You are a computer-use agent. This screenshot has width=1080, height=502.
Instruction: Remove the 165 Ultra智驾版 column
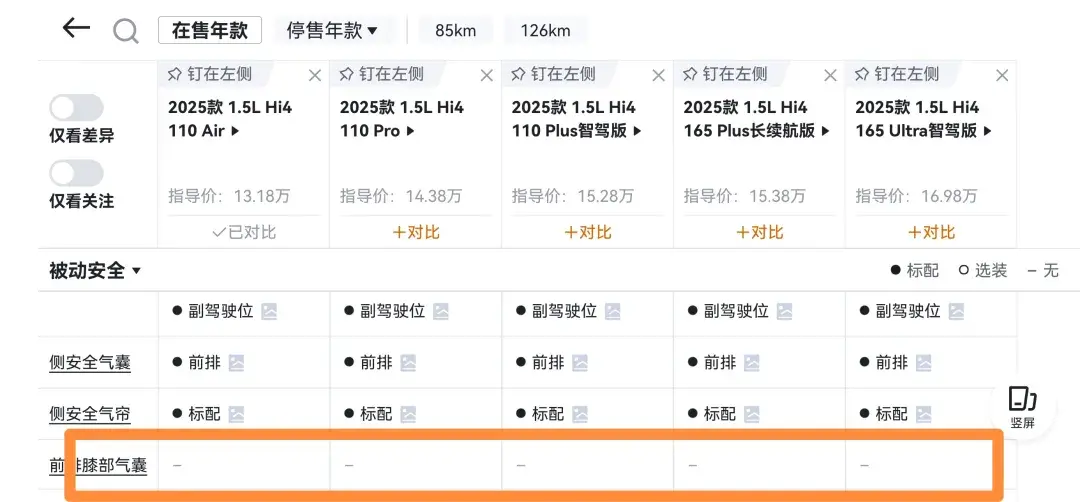pyautogui.click(x=1002, y=76)
